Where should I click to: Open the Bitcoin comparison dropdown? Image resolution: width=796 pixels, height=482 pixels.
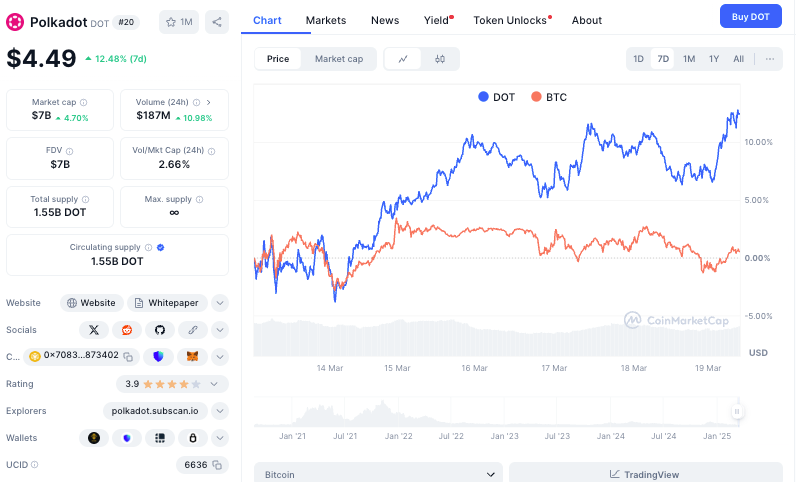(379, 474)
